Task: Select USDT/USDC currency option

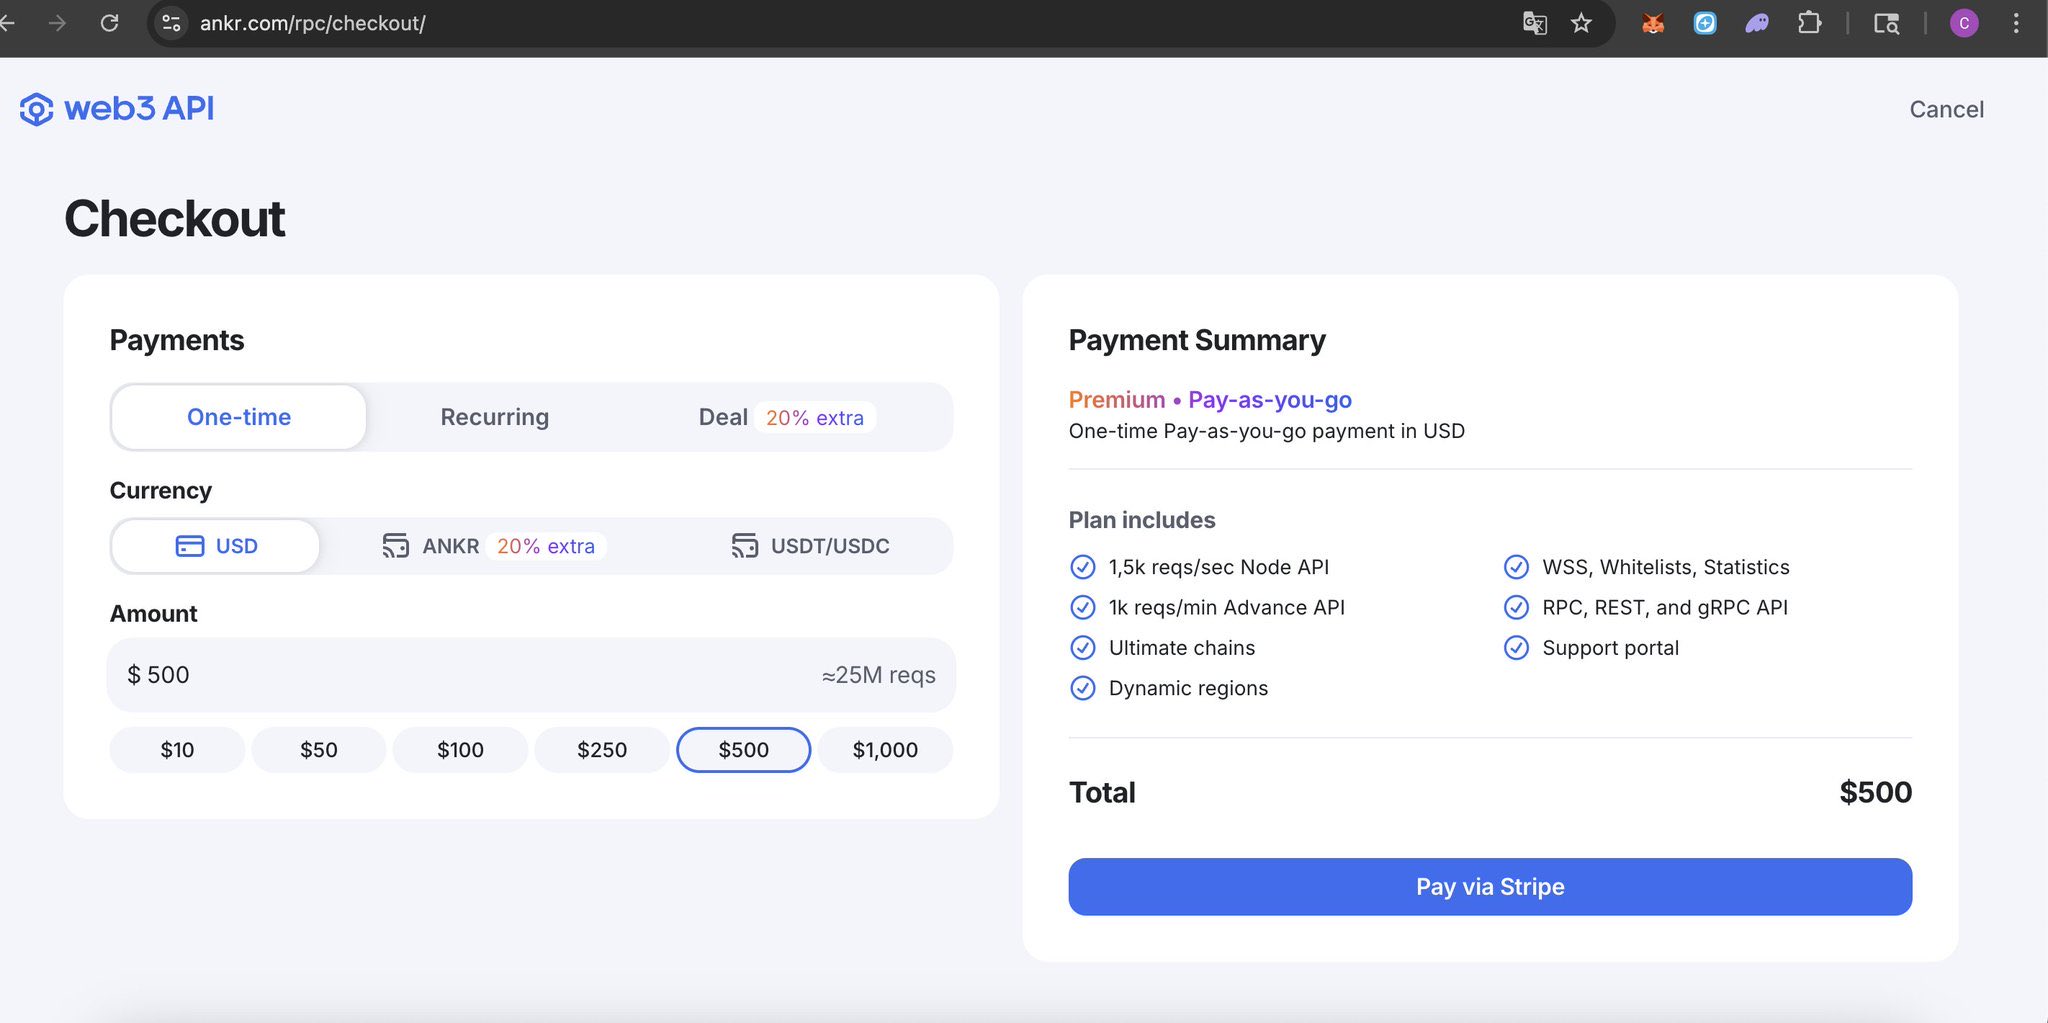Action: click(x=810, y=546)
